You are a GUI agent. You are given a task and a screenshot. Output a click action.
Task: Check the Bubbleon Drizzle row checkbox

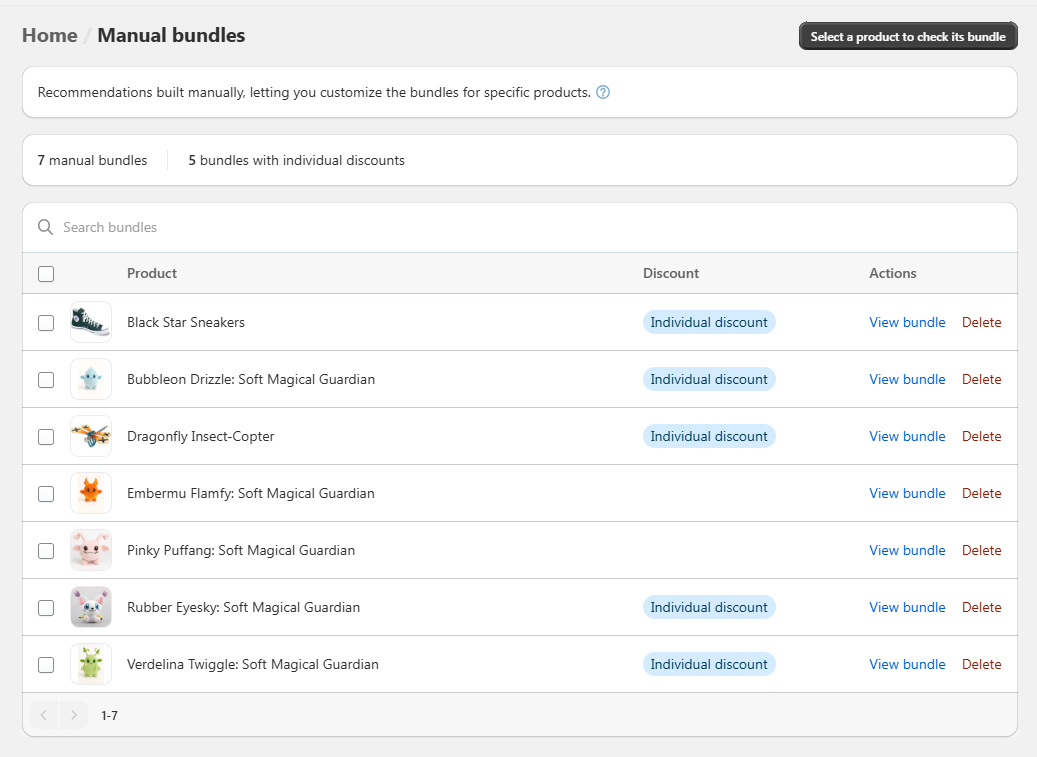[46, 379]
